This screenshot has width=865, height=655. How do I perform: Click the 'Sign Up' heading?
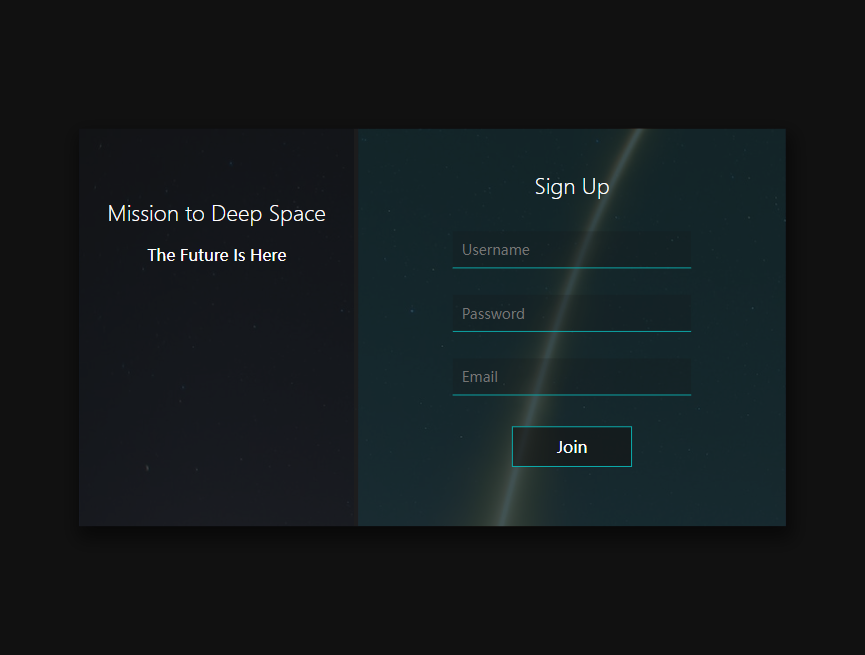coord(572,187)
